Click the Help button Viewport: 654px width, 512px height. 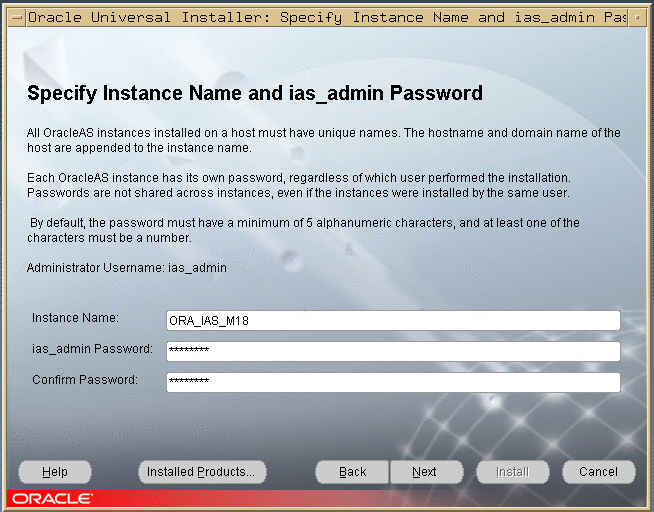pyautogui.click(x=55, y=472)
